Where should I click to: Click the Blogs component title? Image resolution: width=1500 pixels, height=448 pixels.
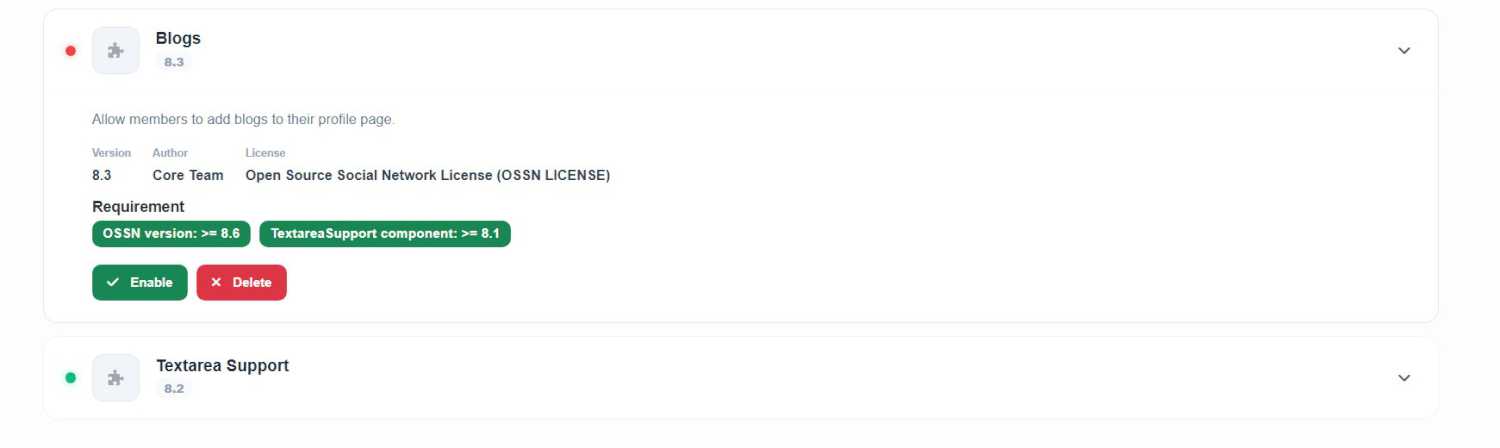(x=178, y=38)
